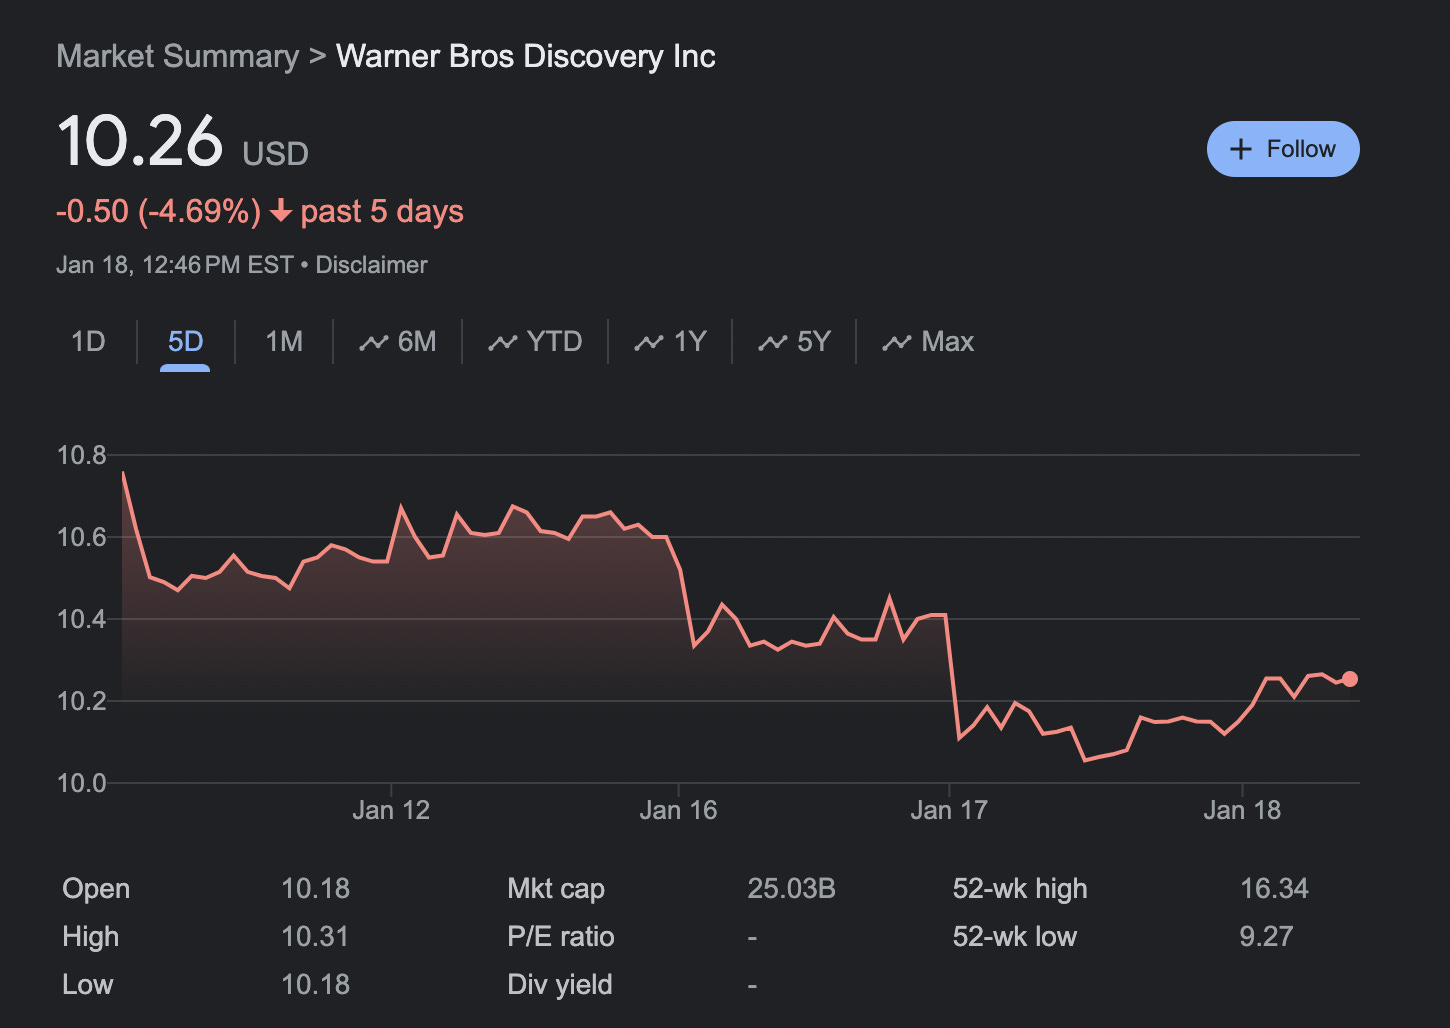
Task: Switch to the 6M range tab
Action: [x=398, y=342]
